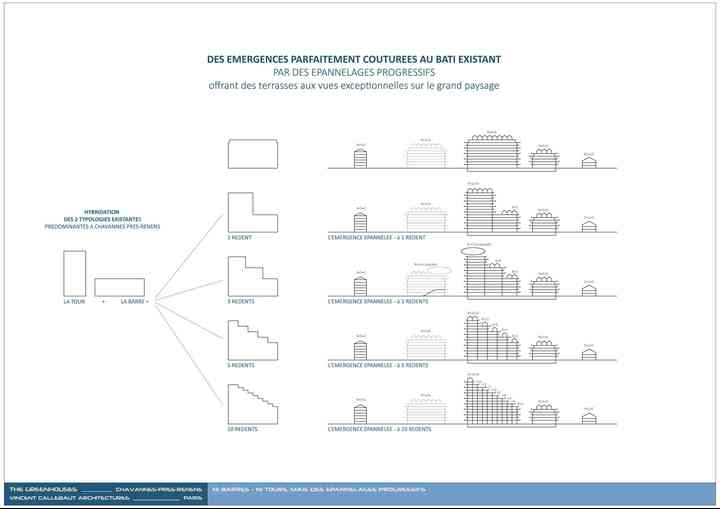The width and height of the screenshot is (720, 509).
Task: Click 'The Greenhouses' text in dark footer
Action: coord(36,489)
